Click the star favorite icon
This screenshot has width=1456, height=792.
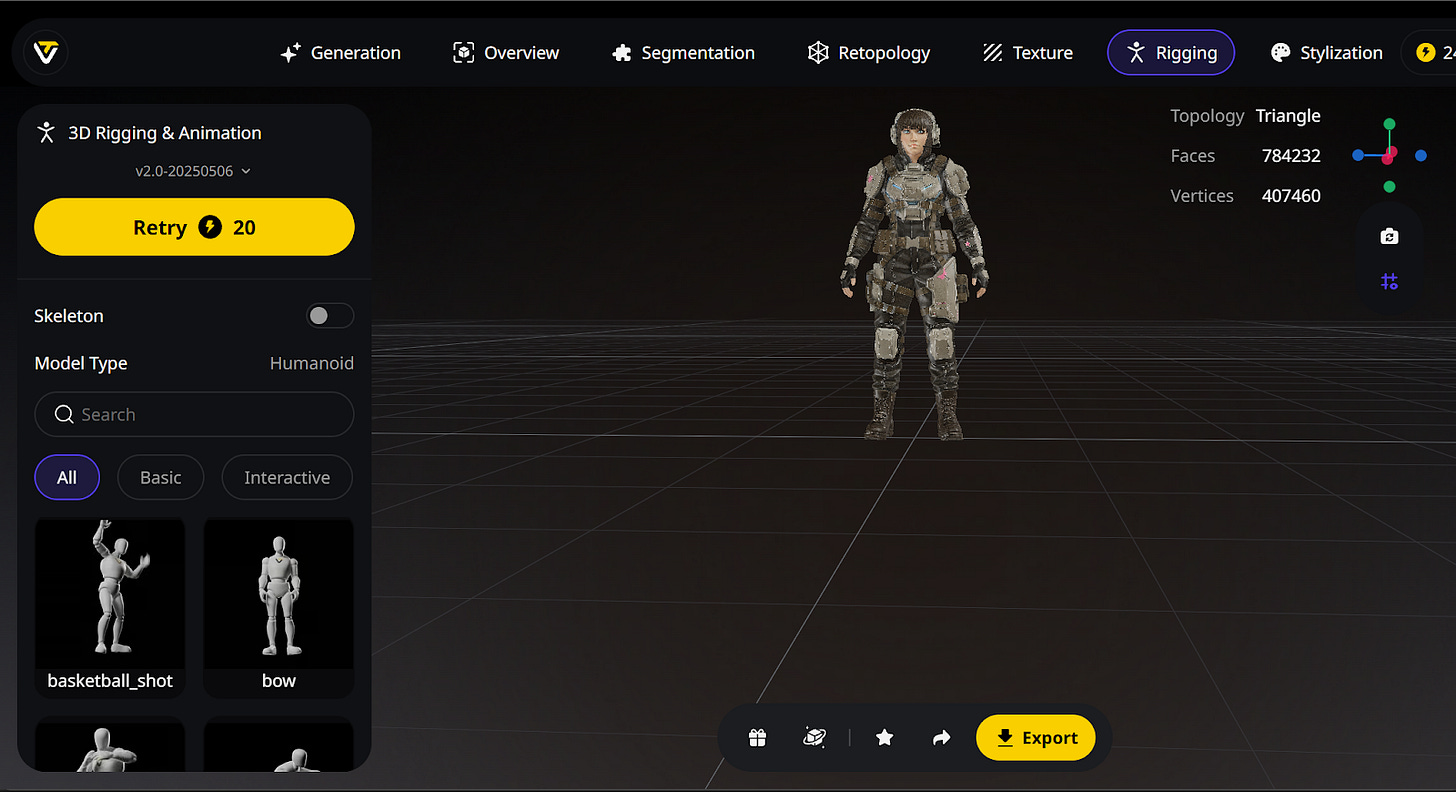tap(884, 738)
